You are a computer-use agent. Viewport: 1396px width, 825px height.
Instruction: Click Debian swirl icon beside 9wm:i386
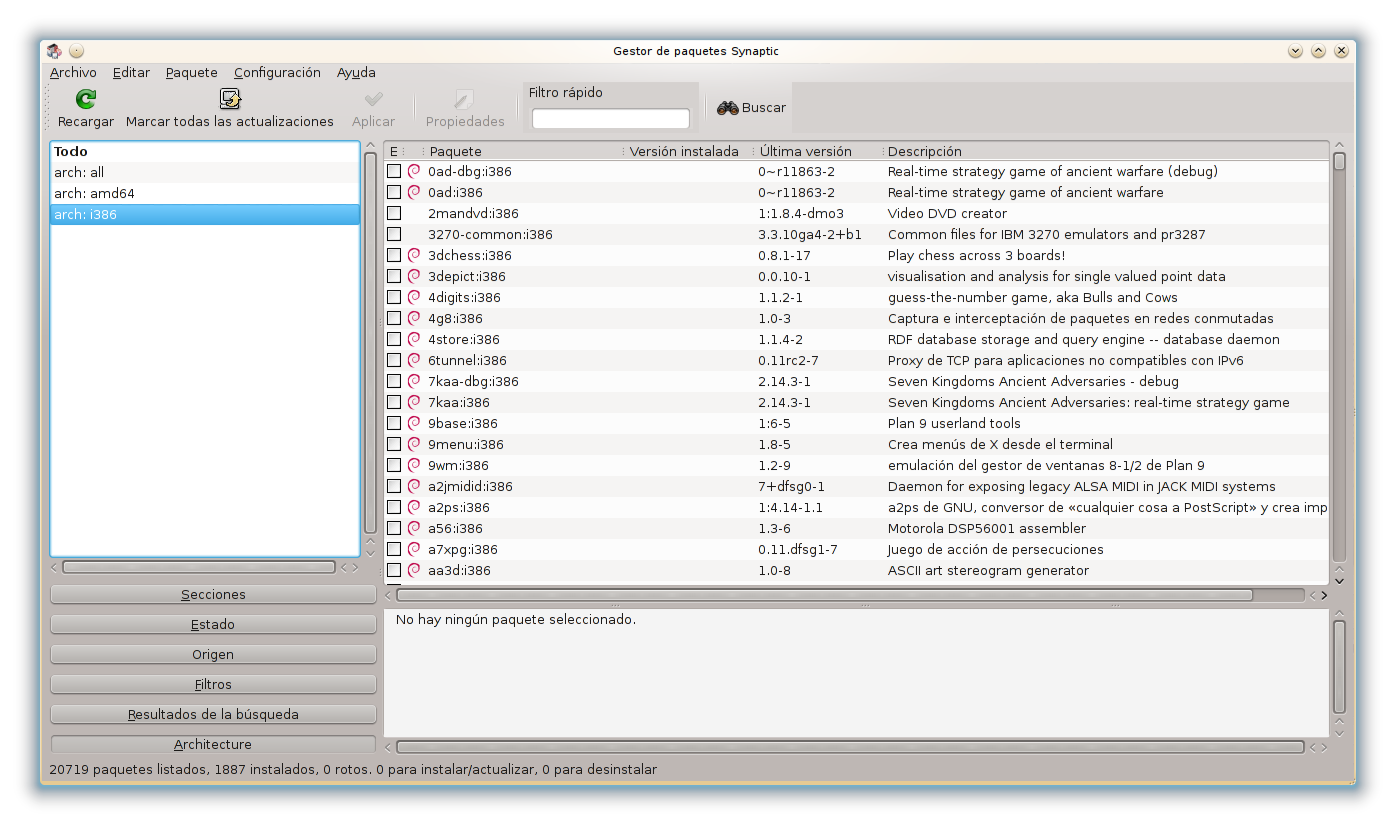pos(414,465)
